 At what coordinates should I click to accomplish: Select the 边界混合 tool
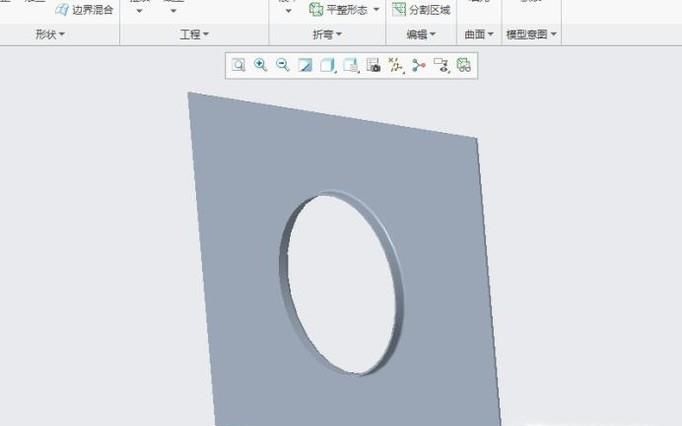coord(84,10)
